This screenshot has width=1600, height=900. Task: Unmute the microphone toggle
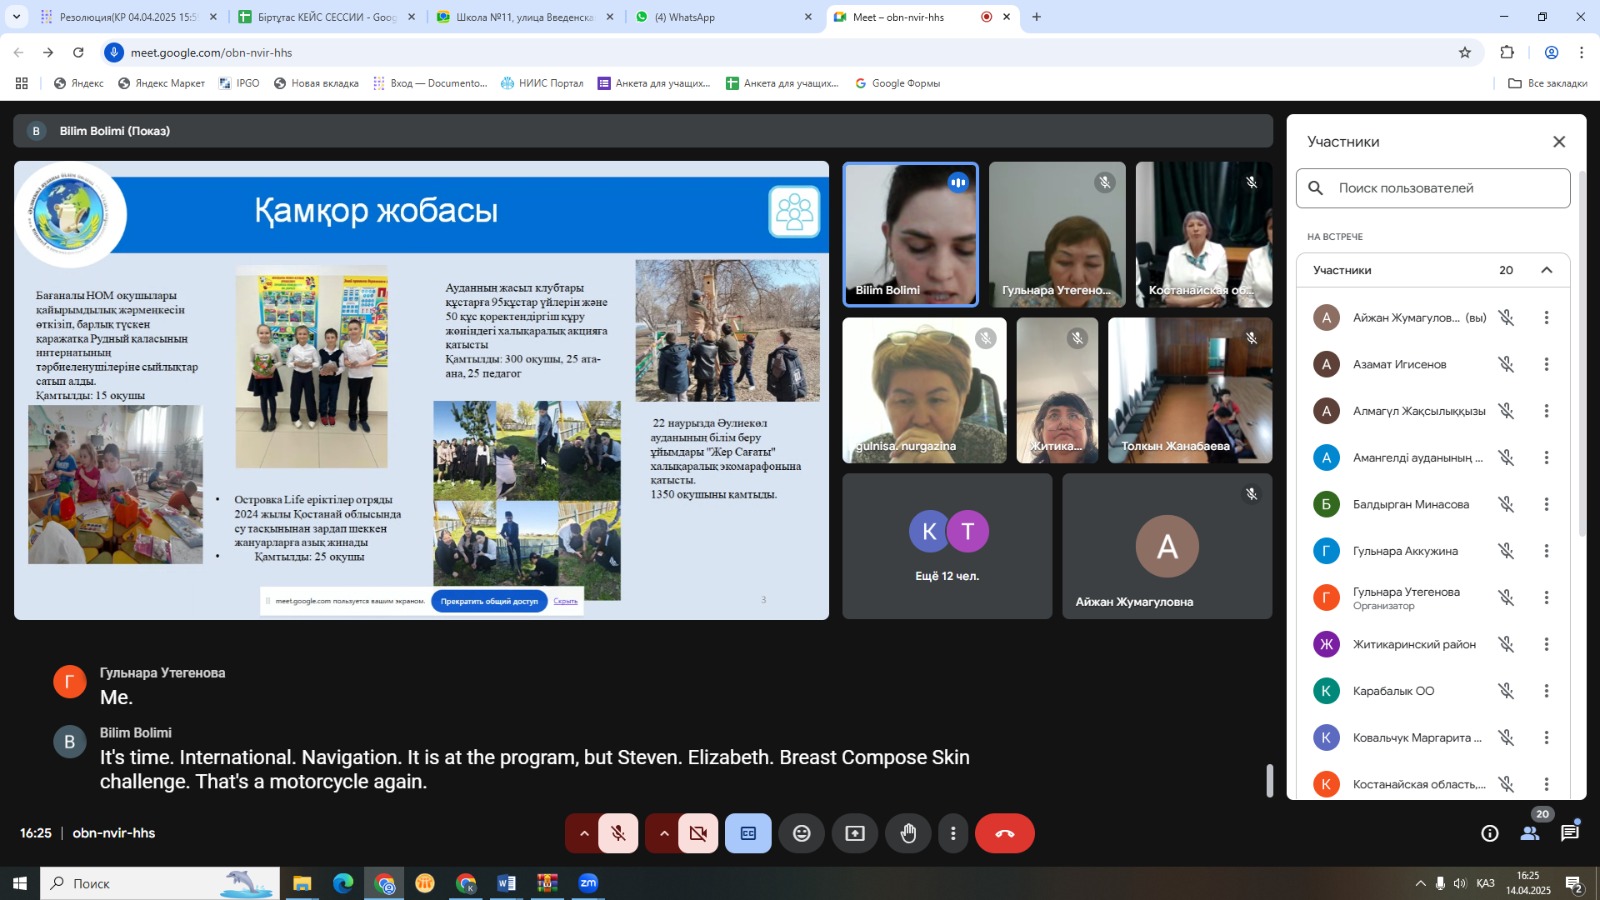tap(618, 833)
